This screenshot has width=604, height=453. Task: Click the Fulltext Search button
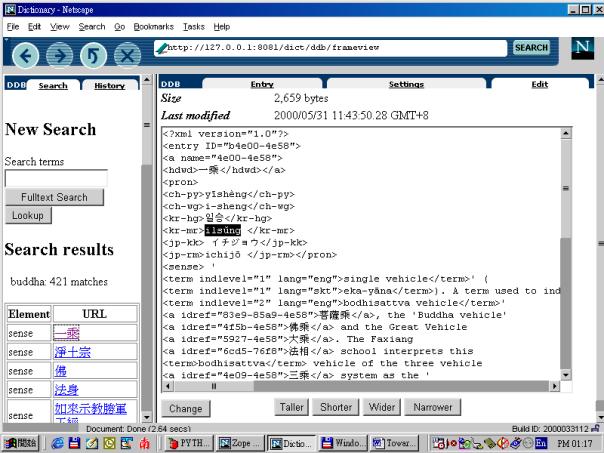point(54,197)
